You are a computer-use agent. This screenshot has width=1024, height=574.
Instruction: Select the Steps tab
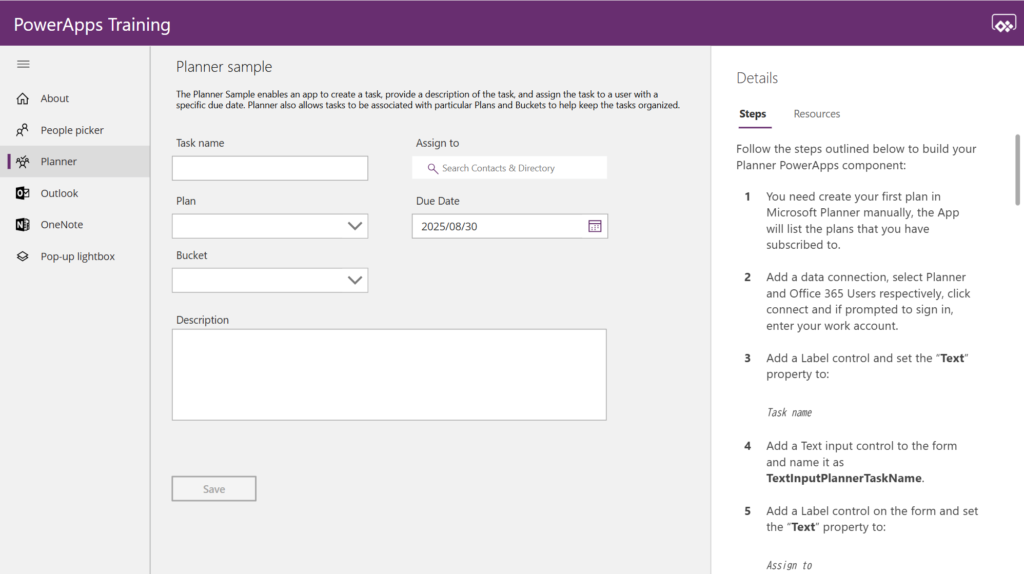click(x=752, y=114)
